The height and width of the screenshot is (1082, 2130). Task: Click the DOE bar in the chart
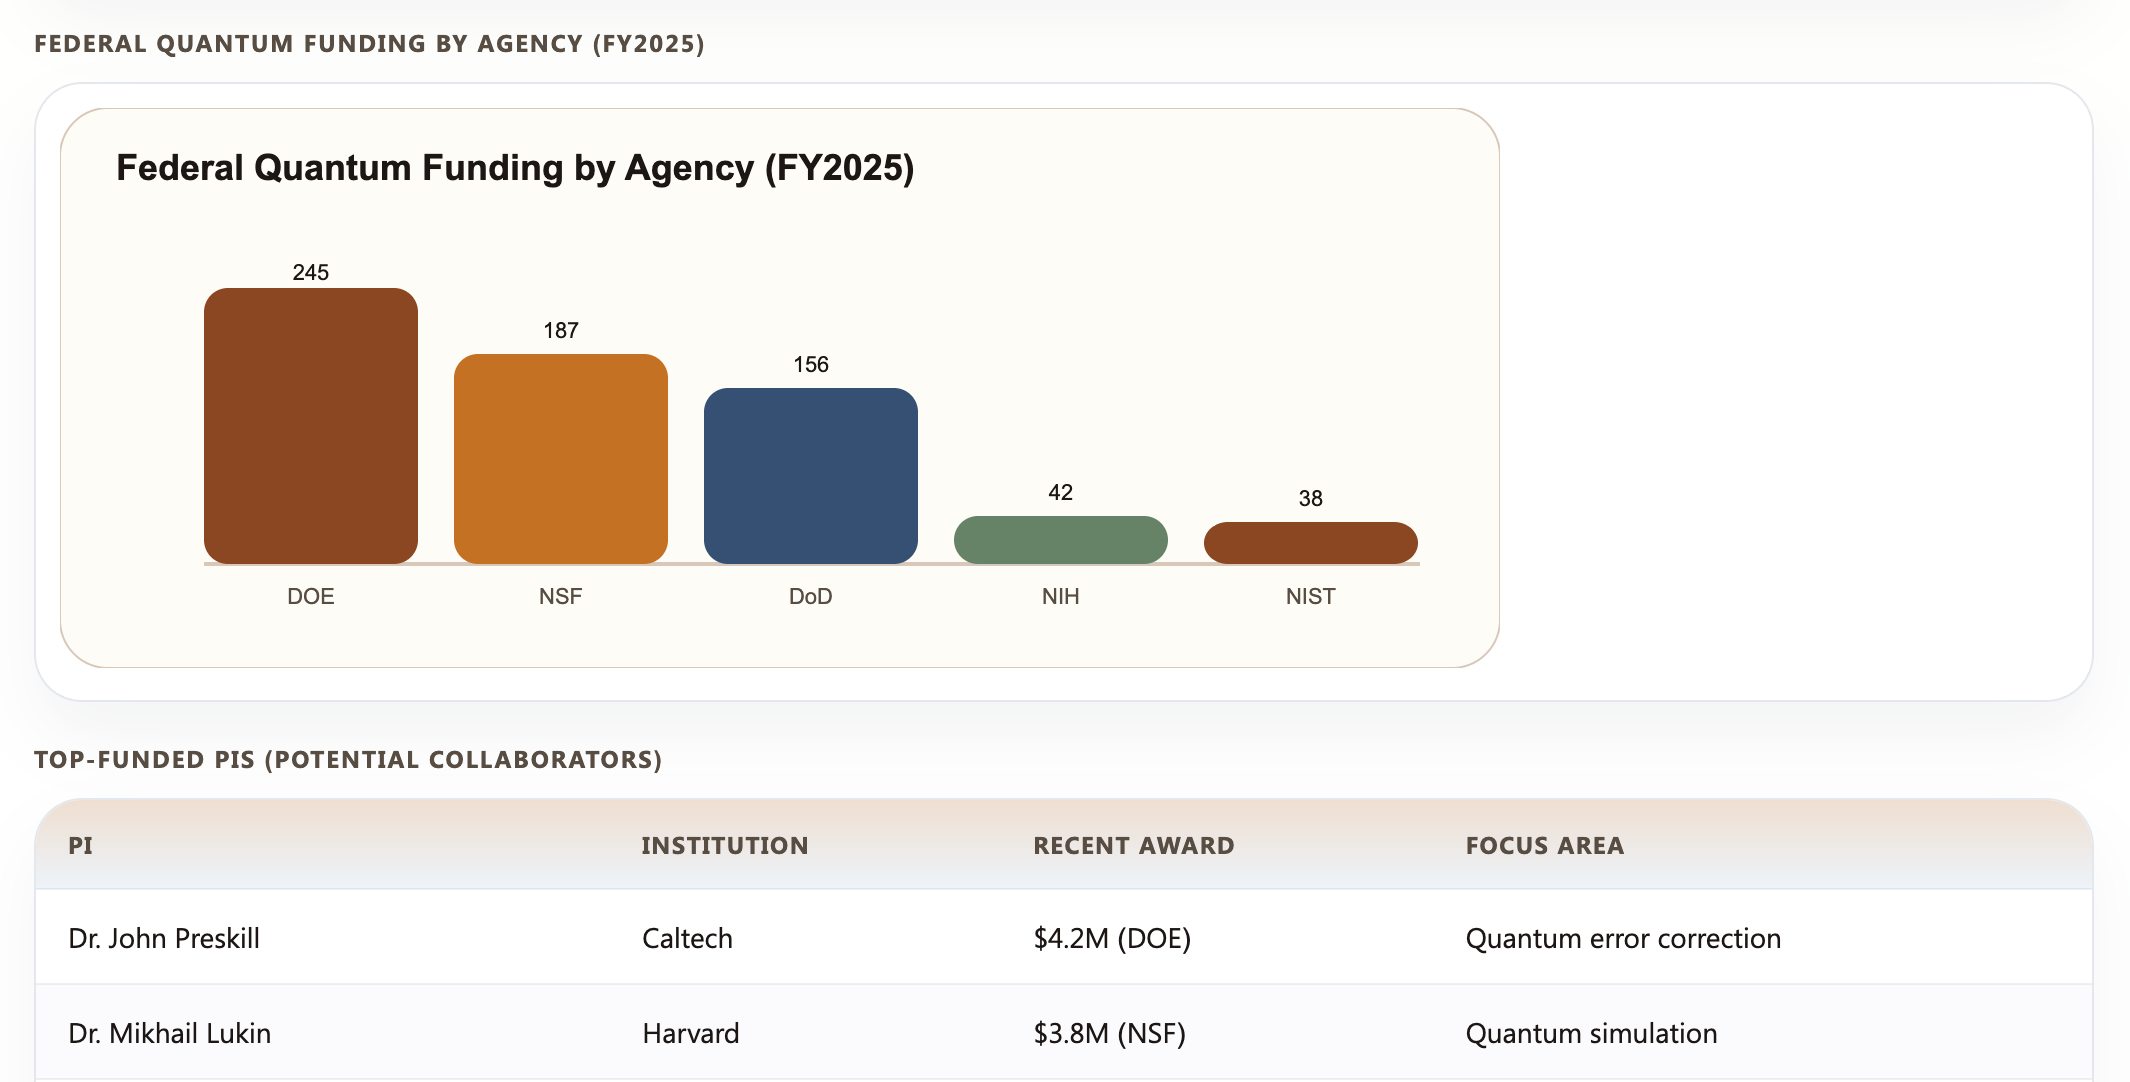[310, 426]
